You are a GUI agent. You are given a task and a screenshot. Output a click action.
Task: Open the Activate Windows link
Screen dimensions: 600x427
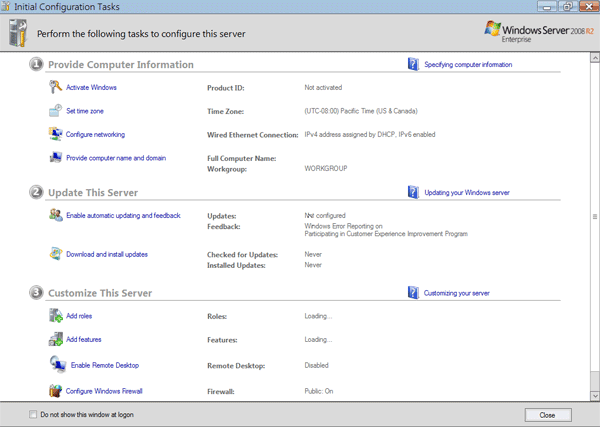(x=91, y=87)
